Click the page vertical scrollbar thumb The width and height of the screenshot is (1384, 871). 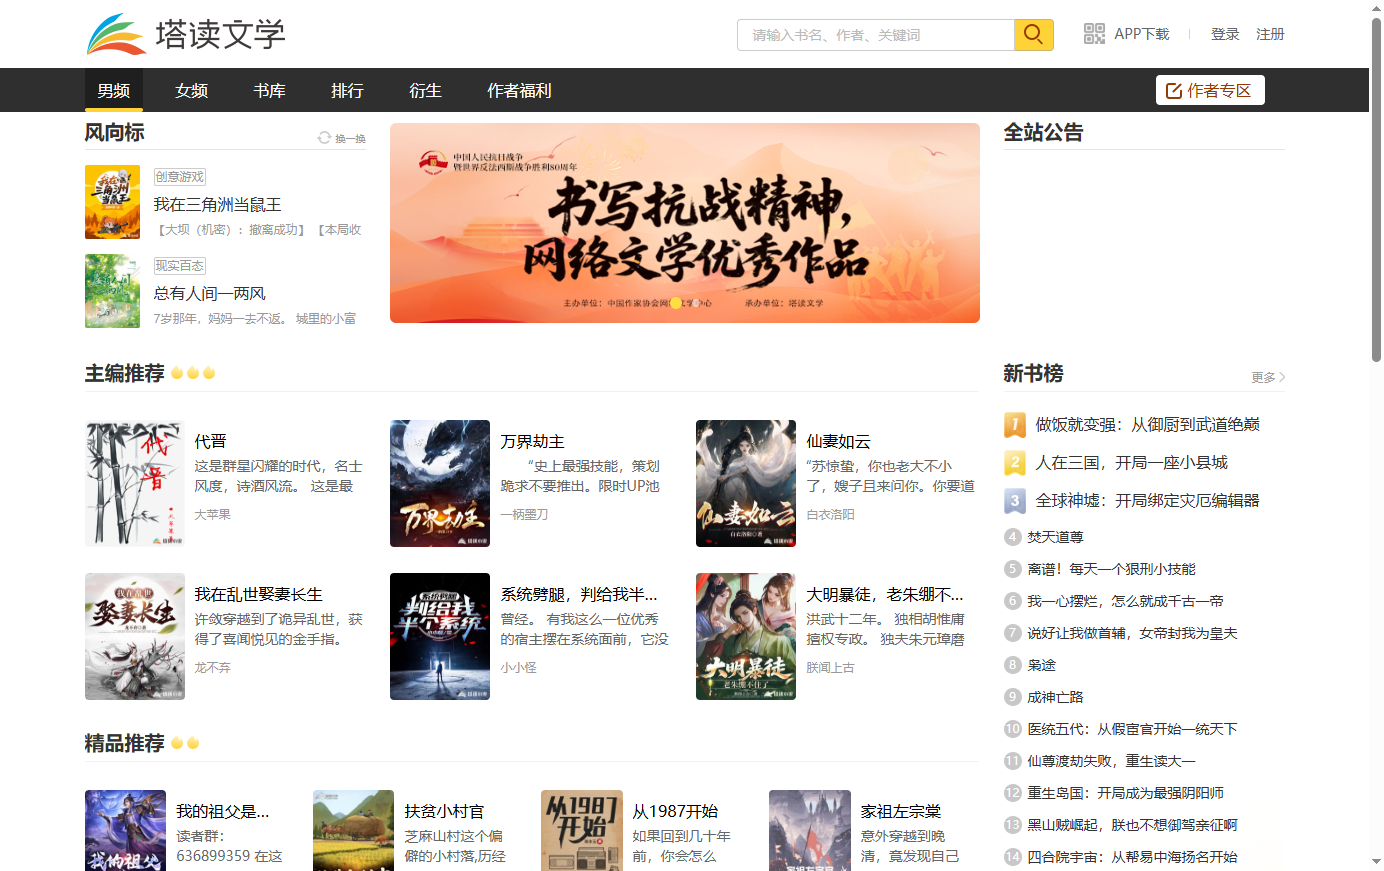click(1376, 190)
